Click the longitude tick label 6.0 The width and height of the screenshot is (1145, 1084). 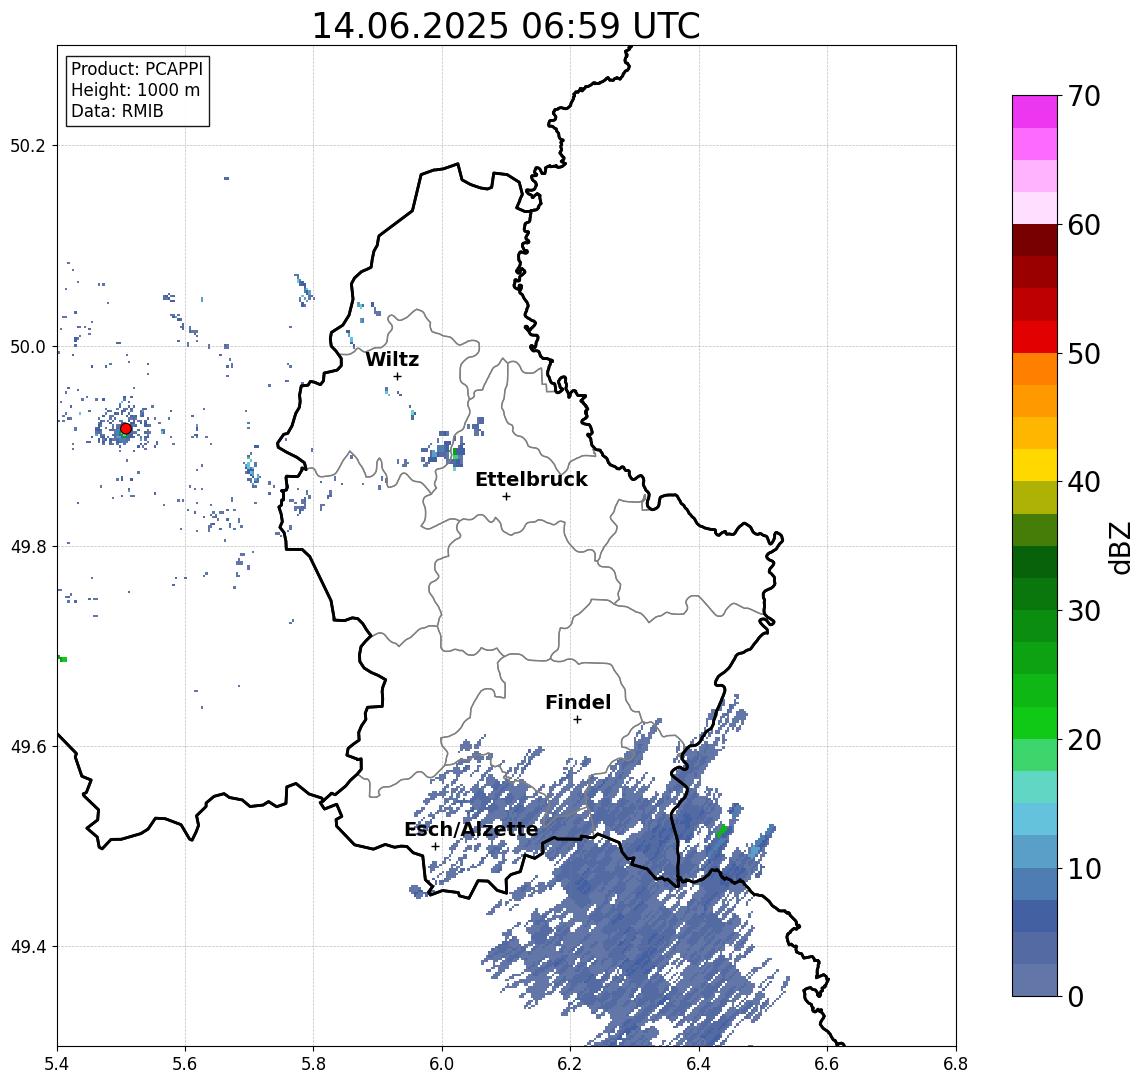443,1064
